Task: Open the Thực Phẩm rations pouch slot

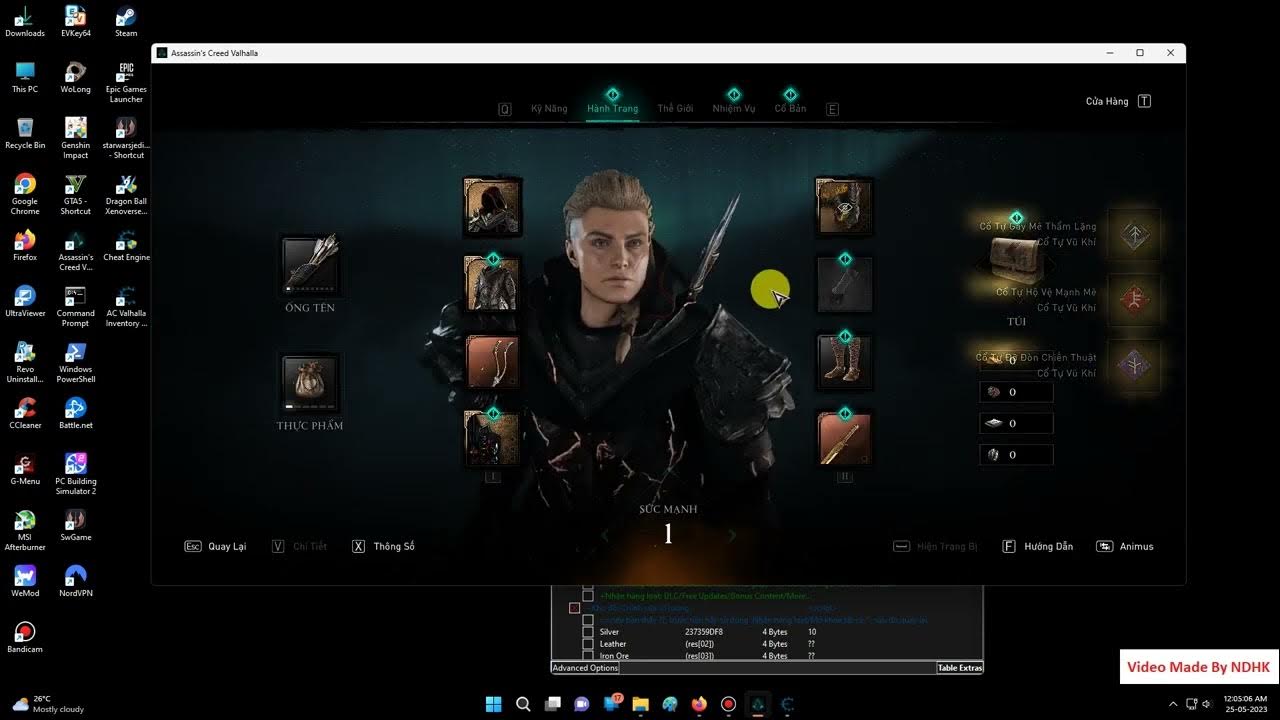Action: pos(310,384)
